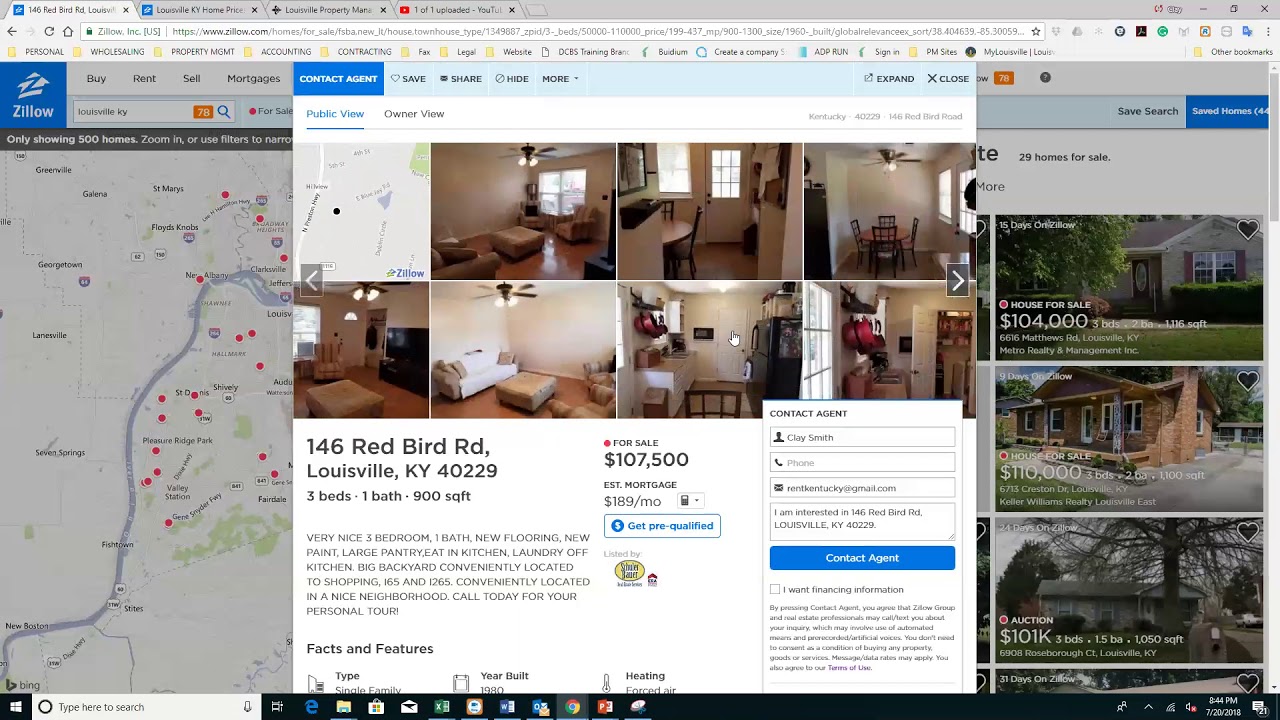Open the listing map thumbnail
This screenshot has height=720, width=1280.
tap(361, 211)
